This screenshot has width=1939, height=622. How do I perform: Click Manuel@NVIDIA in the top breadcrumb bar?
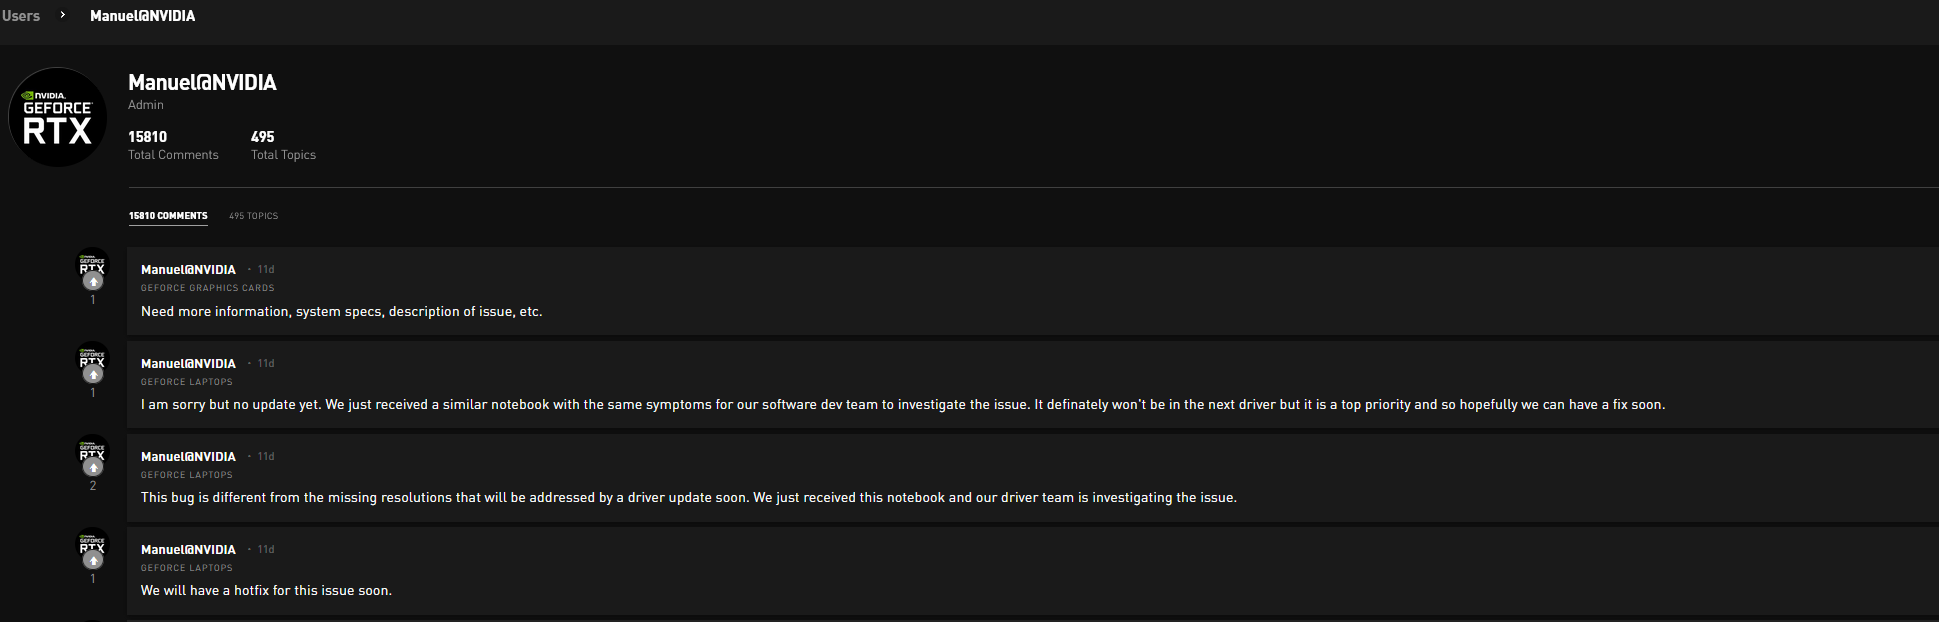click(x=143, y=15)
